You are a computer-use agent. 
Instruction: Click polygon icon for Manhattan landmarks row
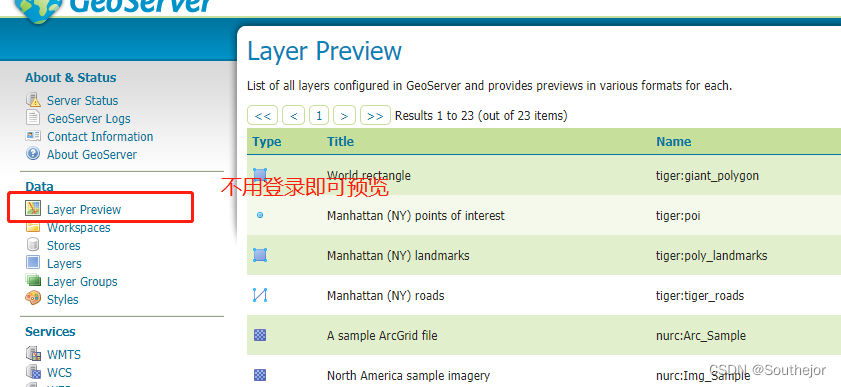[260, 255]
